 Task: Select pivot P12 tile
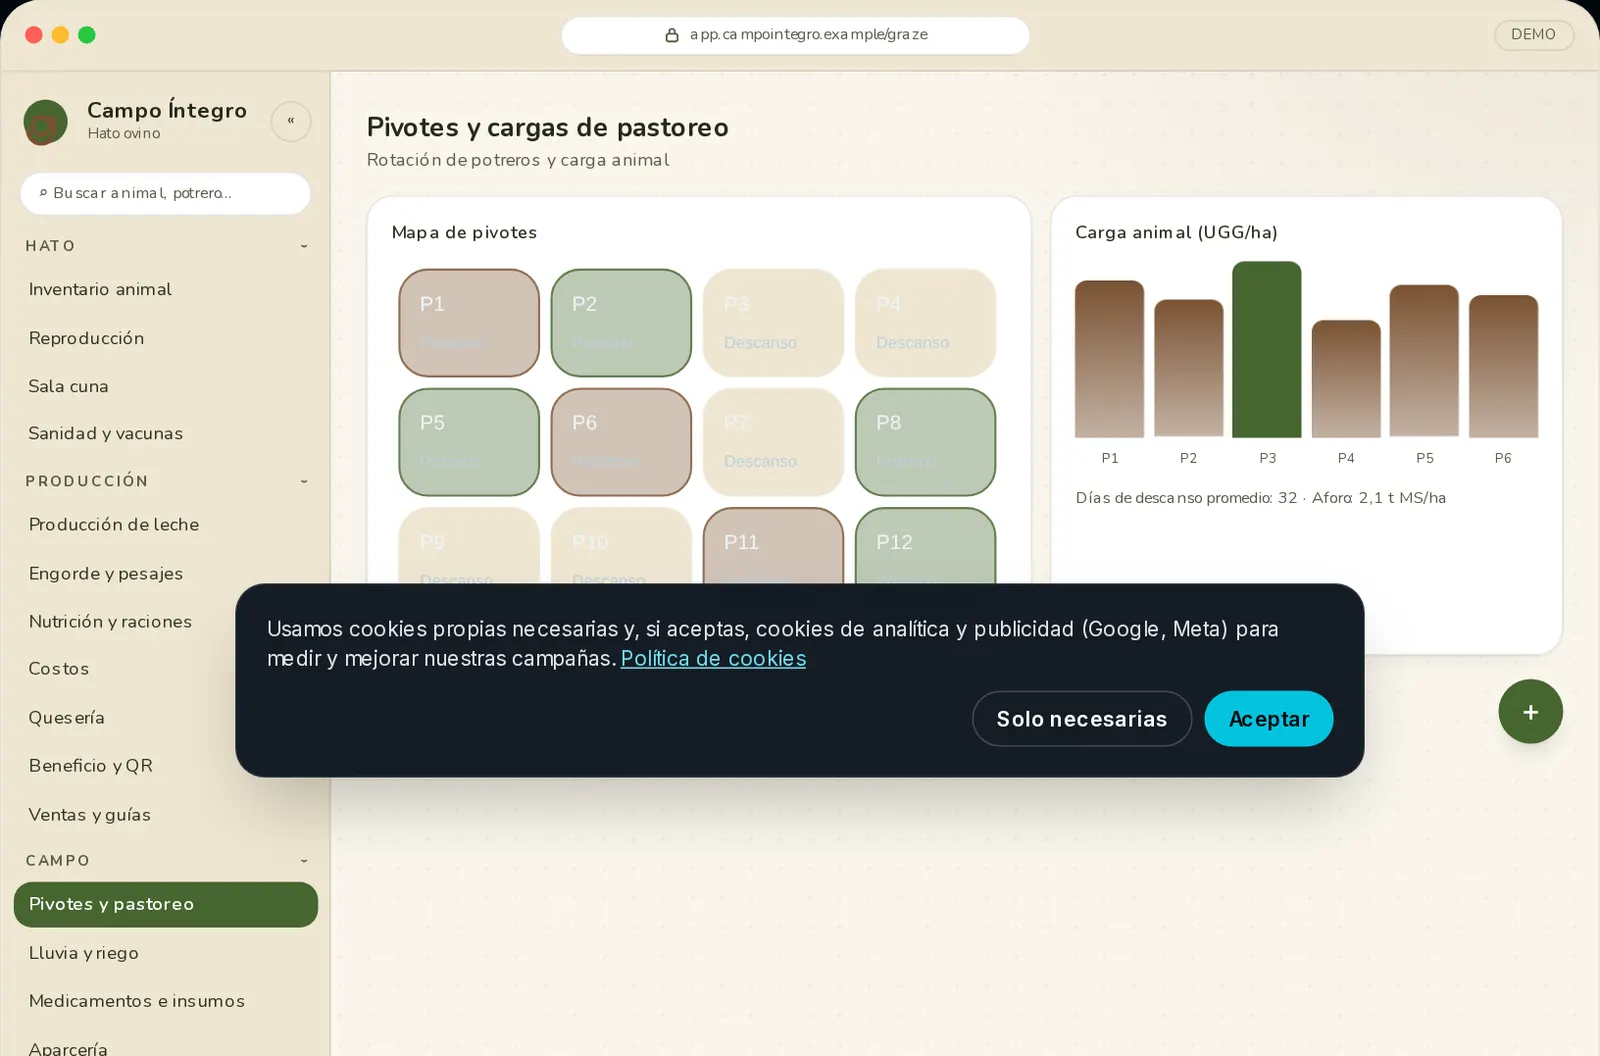(x=925, y=545)
